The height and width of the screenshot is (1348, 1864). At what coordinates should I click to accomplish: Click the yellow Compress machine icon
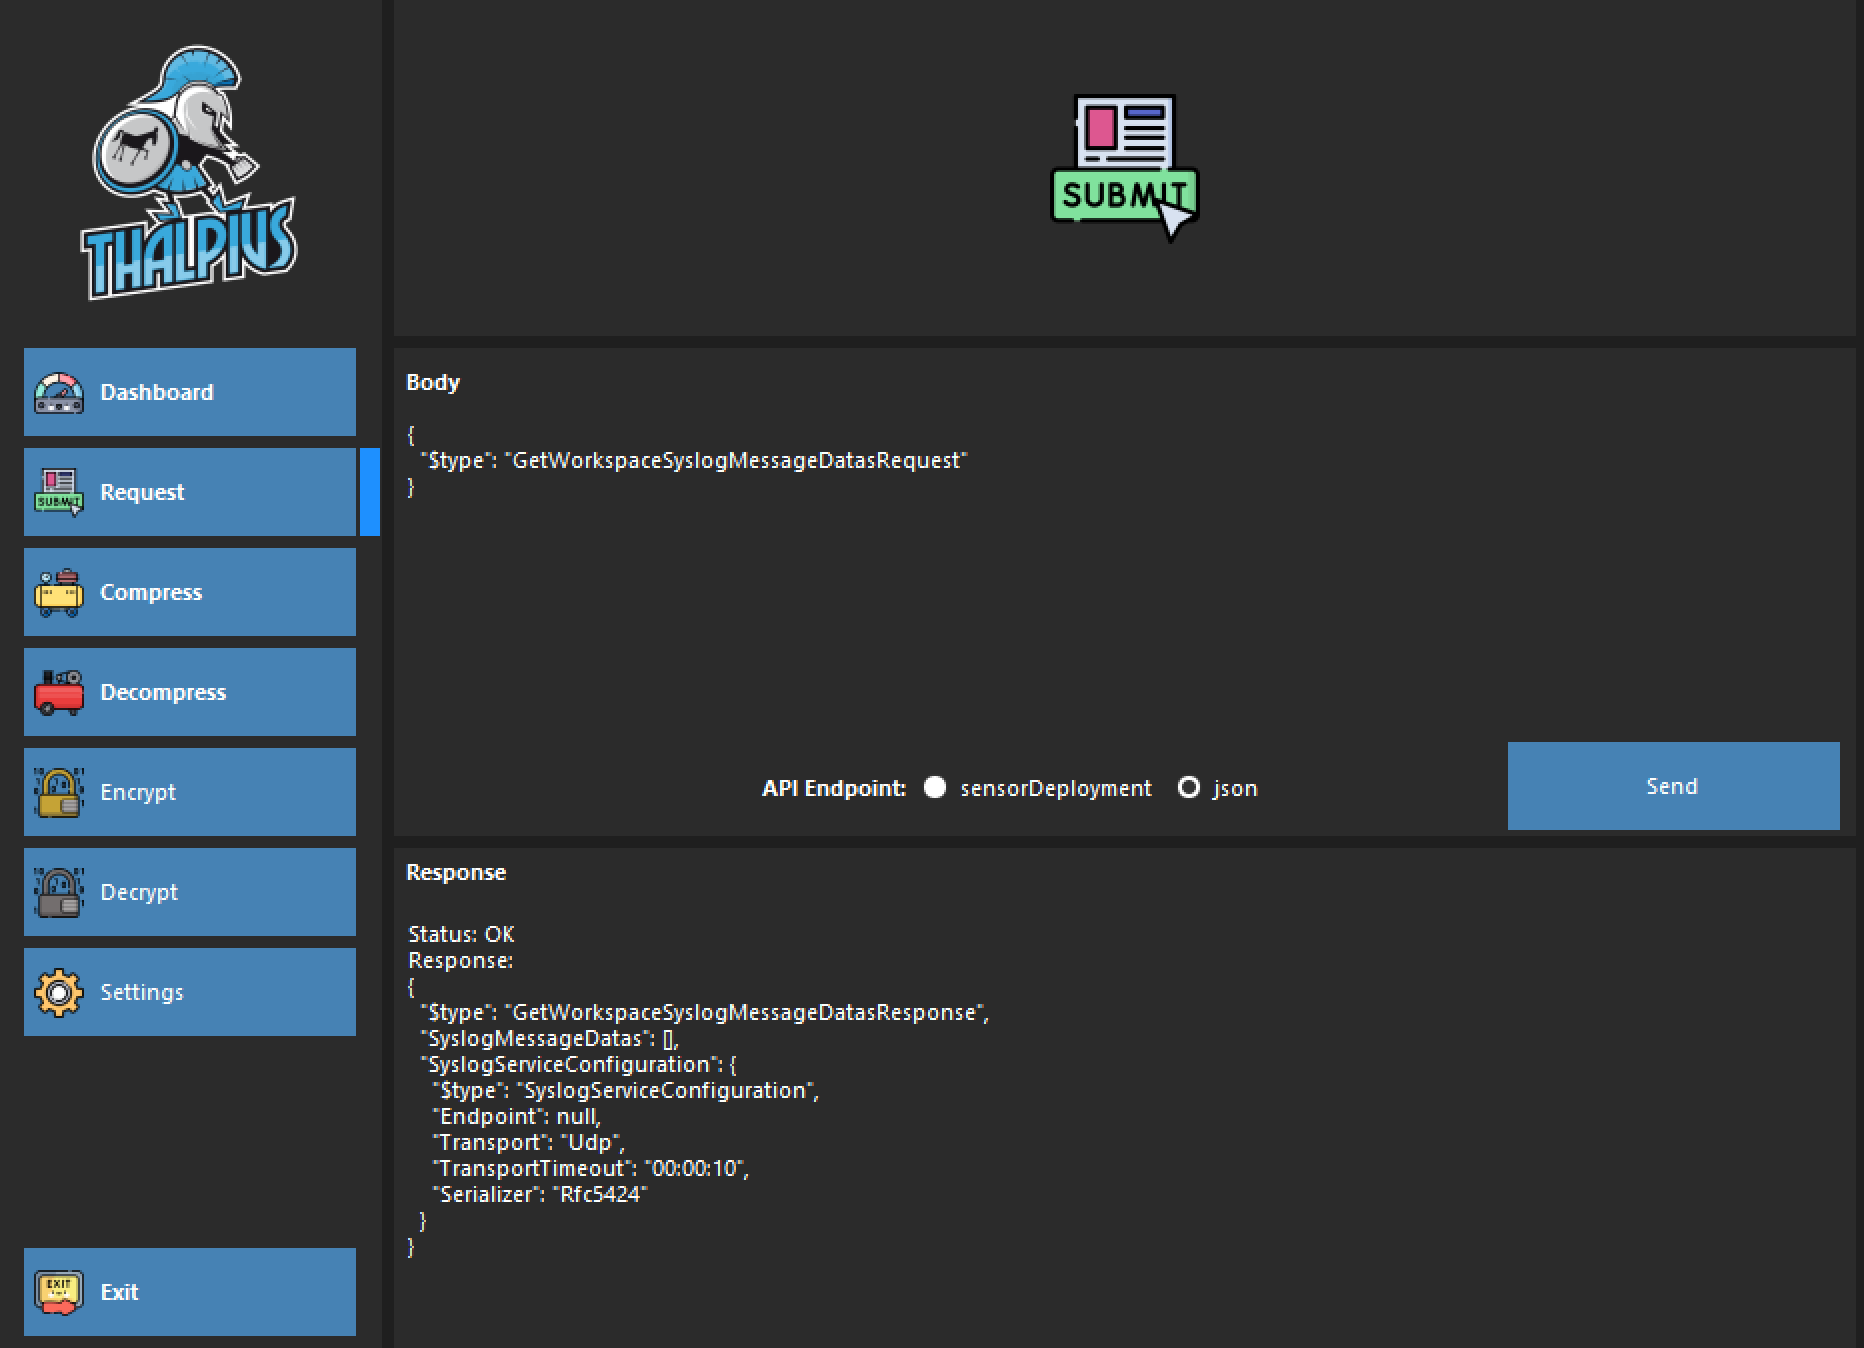[x=59, y=592]
